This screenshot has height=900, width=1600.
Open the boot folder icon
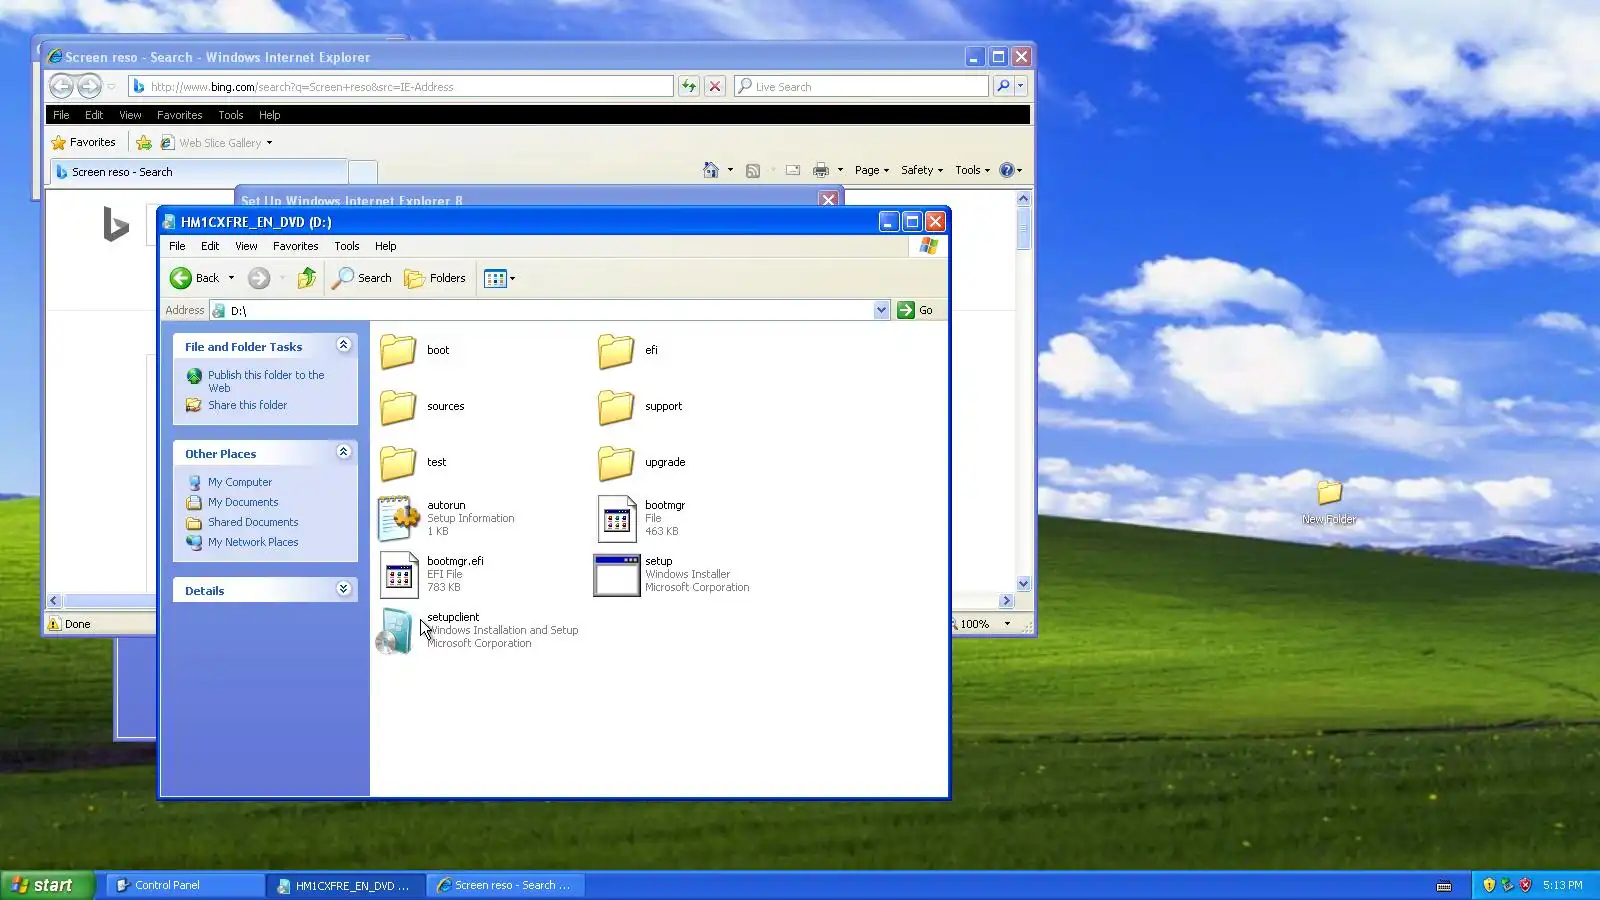pyautogui.click(x=398, y=351)
